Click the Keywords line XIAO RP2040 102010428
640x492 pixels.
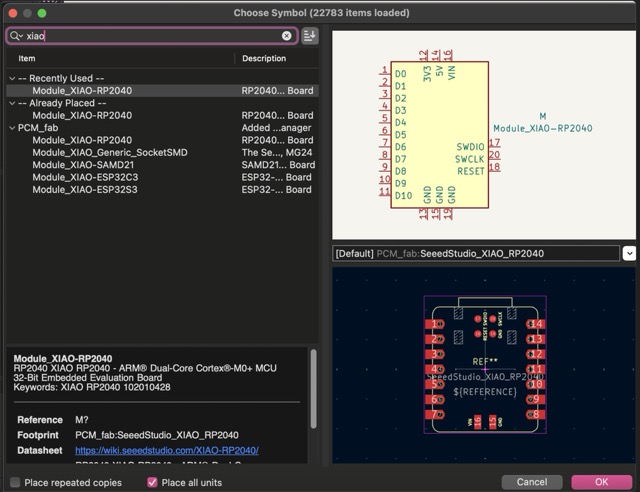pos(92,387)
